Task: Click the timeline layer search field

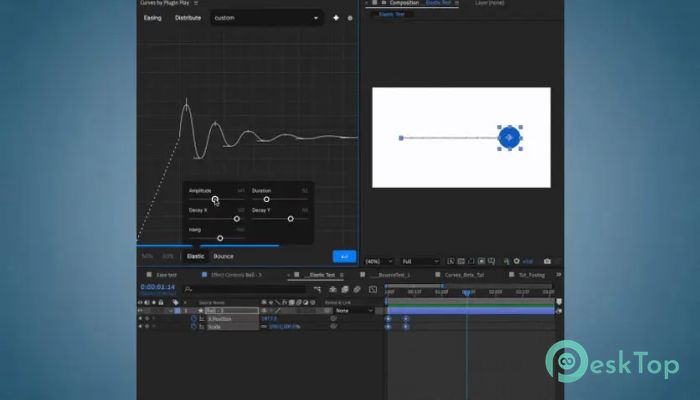Action: (x=245, y=289)
